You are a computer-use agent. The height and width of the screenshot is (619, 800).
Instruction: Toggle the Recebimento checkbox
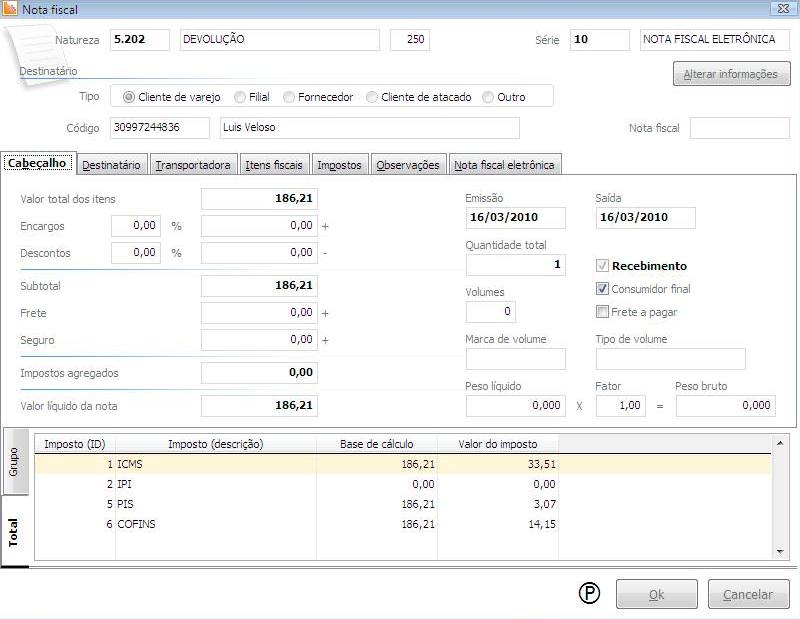[602, 265]
